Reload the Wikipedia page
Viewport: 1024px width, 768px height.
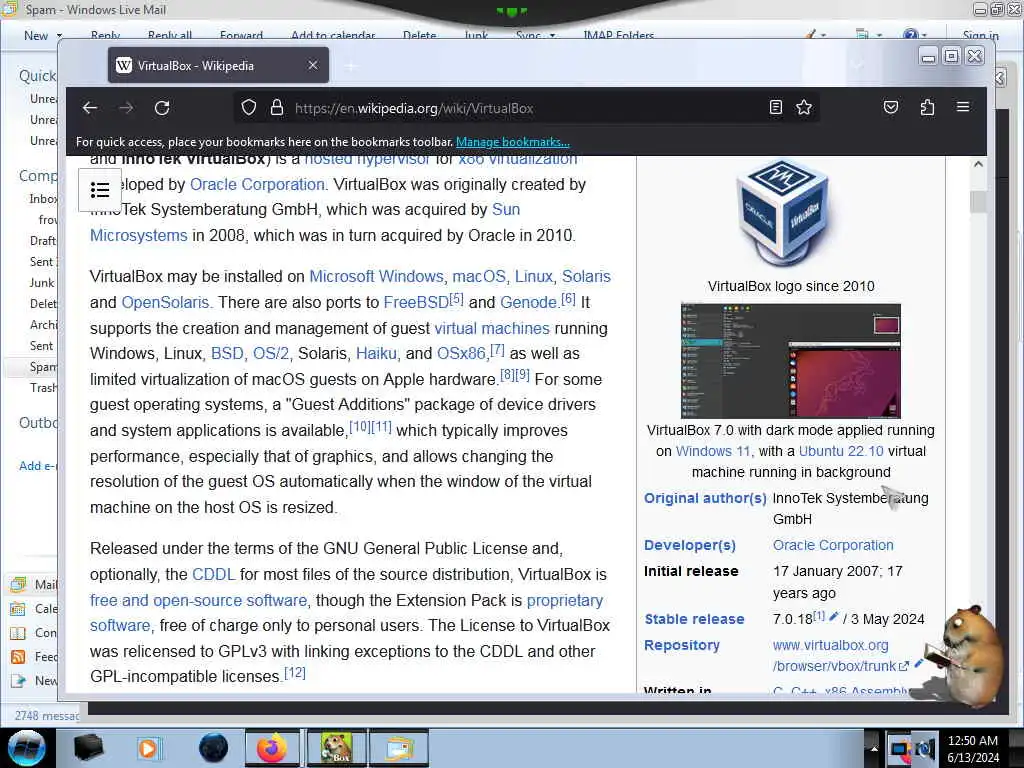coord(162,108)
